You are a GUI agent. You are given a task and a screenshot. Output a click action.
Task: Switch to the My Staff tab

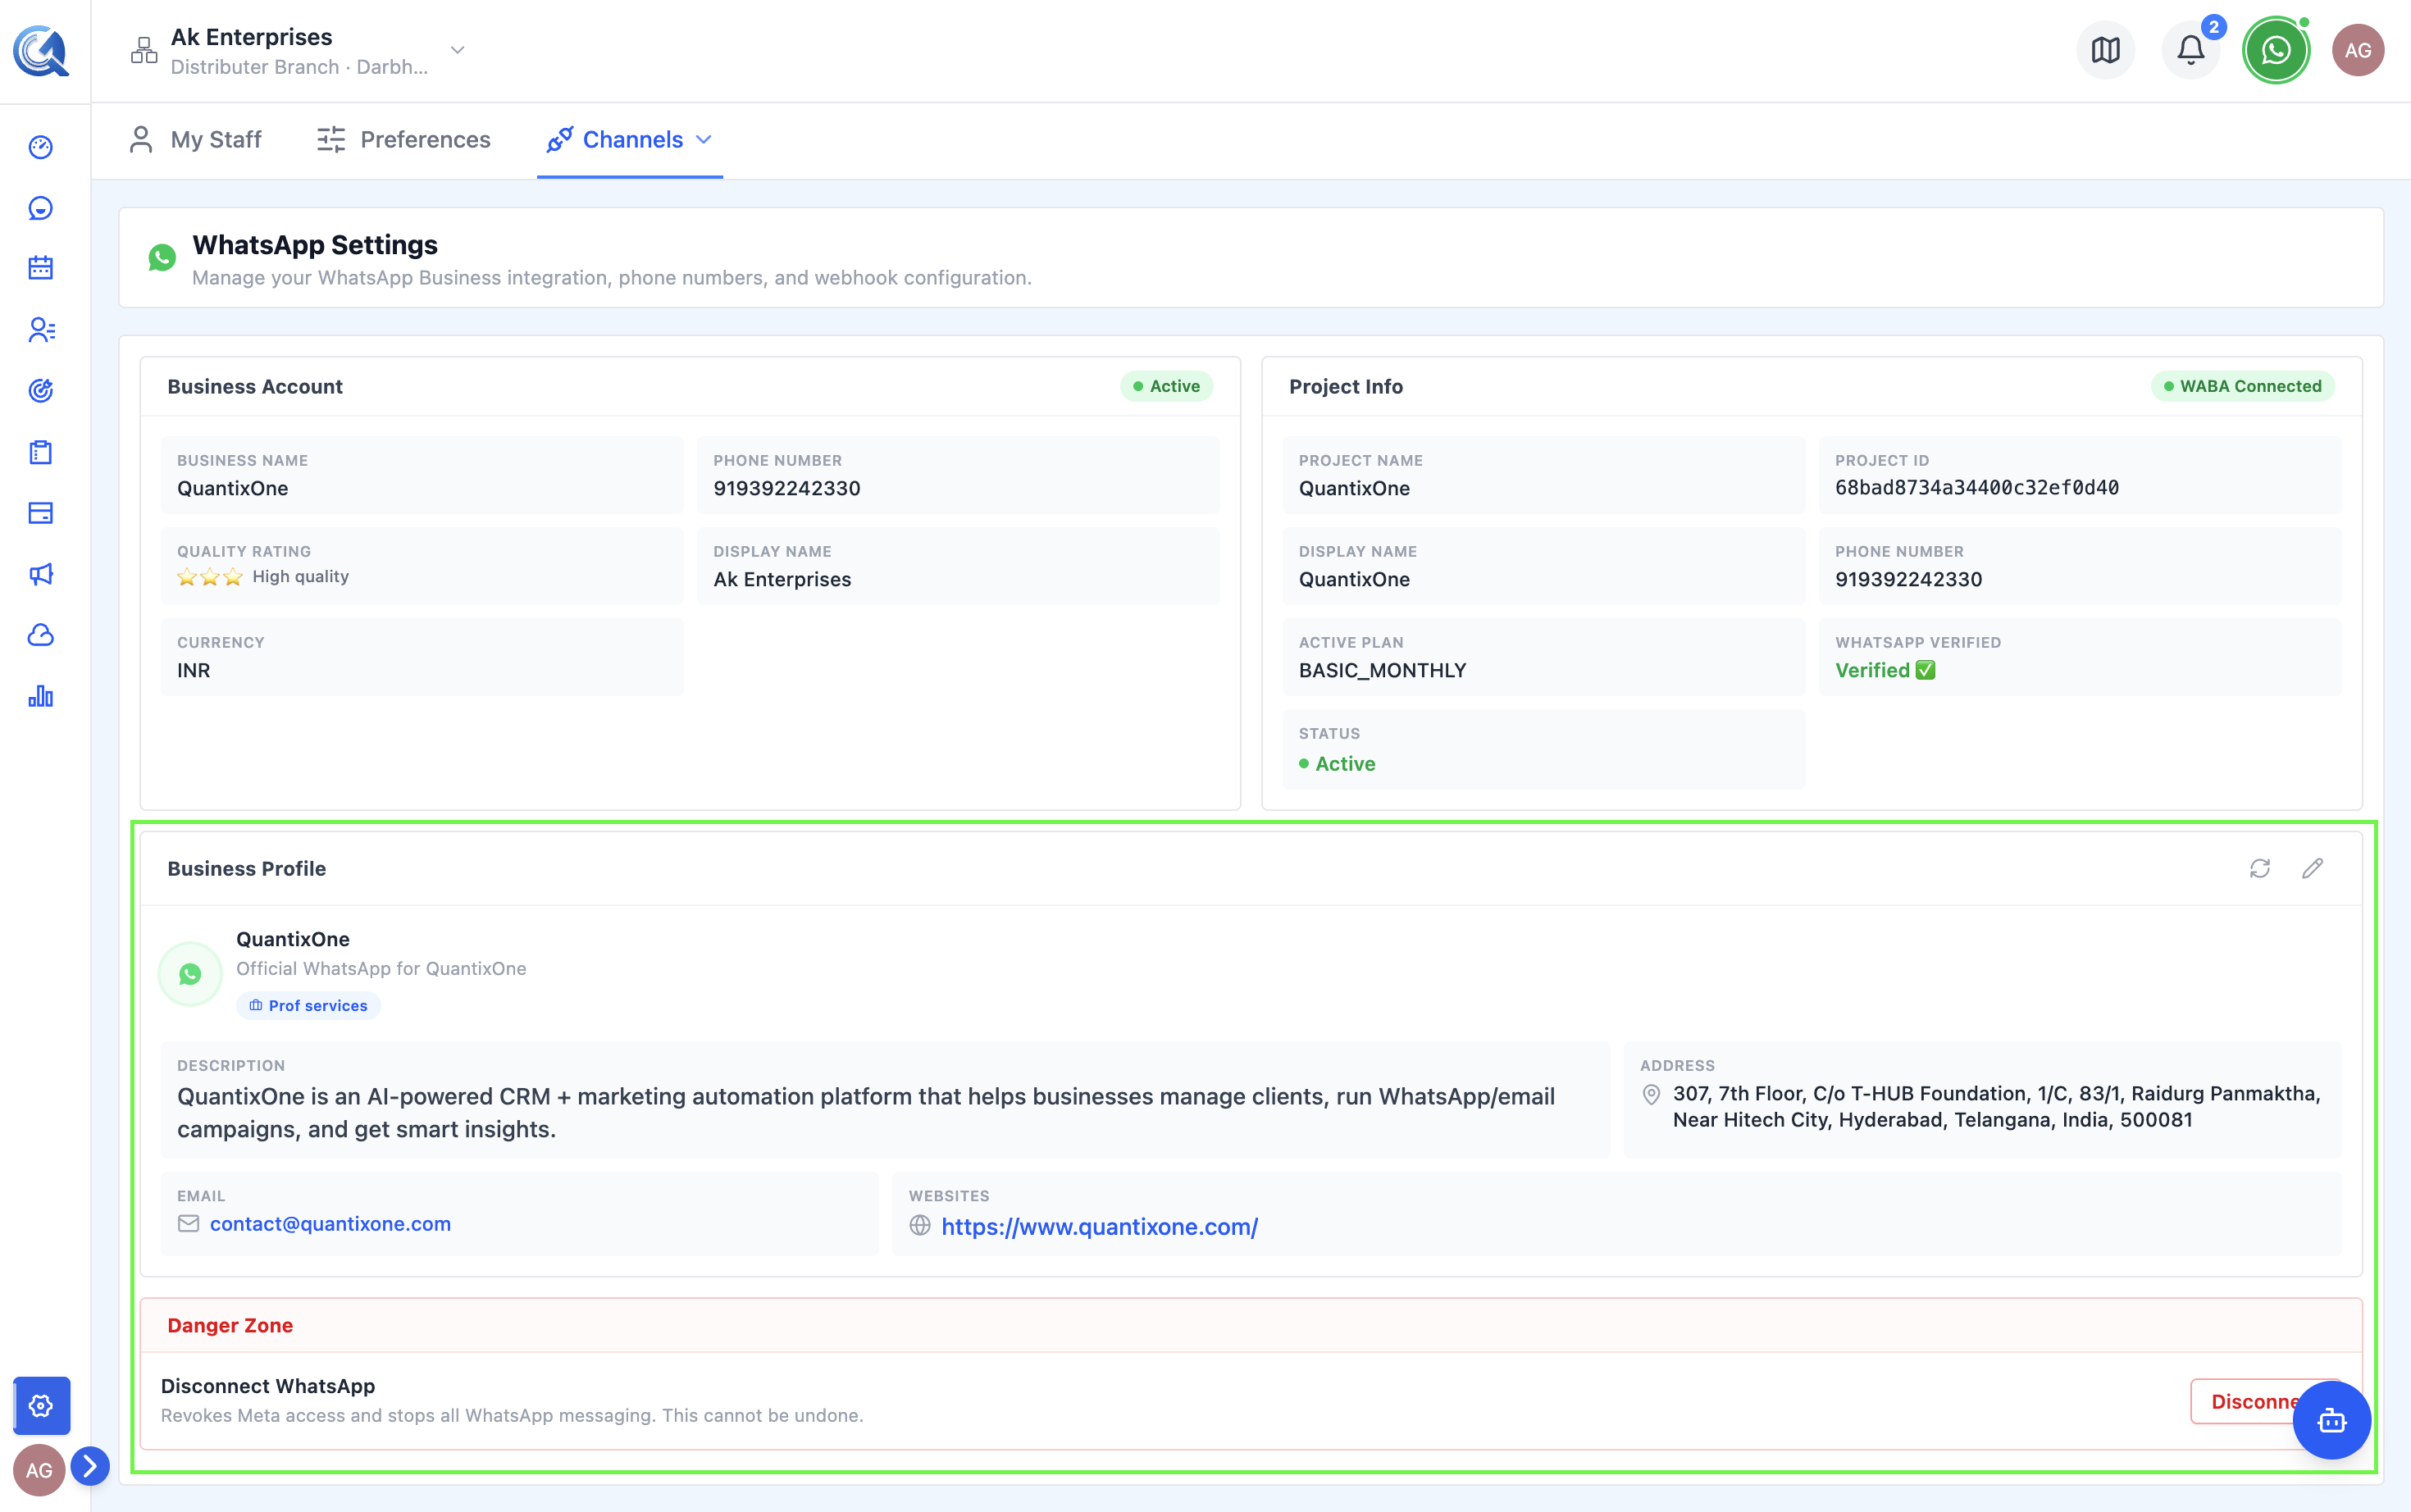coord(196,139)
